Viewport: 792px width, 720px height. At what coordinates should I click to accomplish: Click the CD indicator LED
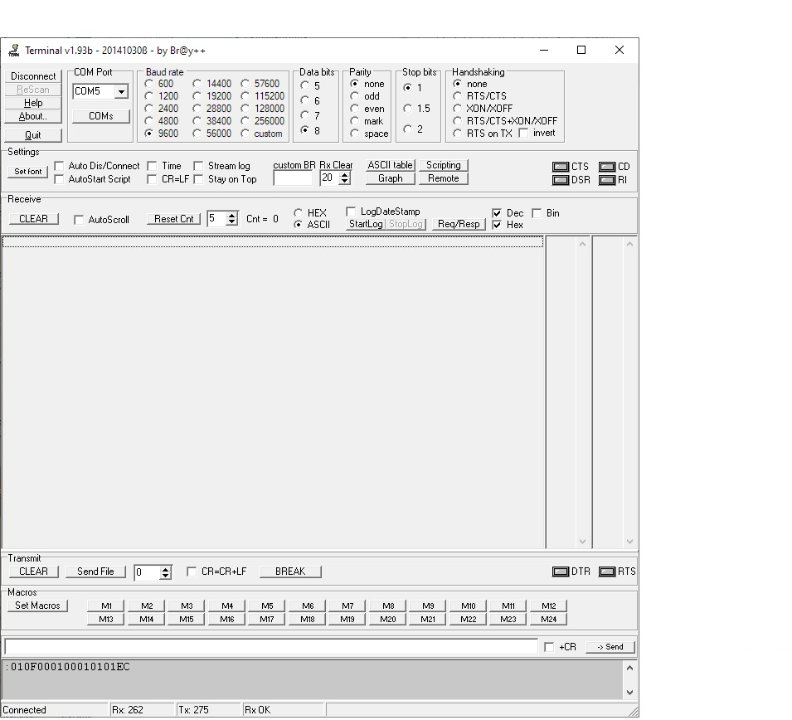(607, 167)
